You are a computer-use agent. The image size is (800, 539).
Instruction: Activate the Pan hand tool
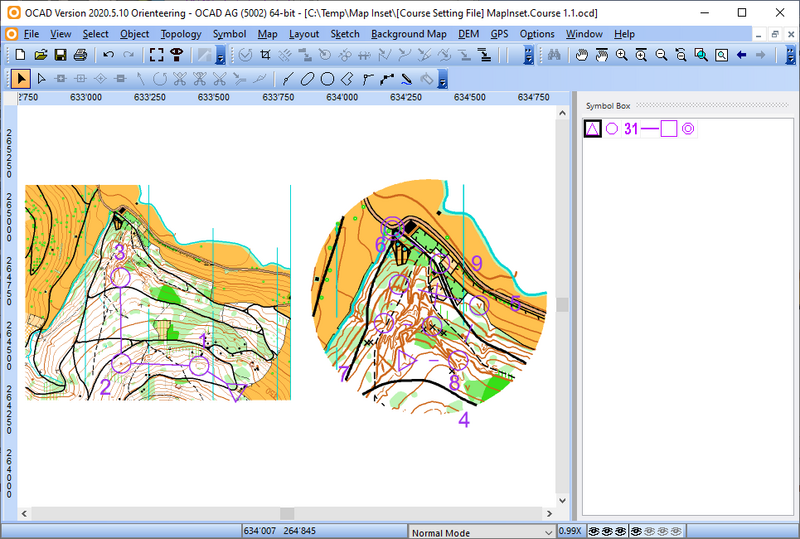[x=582, y=55]
